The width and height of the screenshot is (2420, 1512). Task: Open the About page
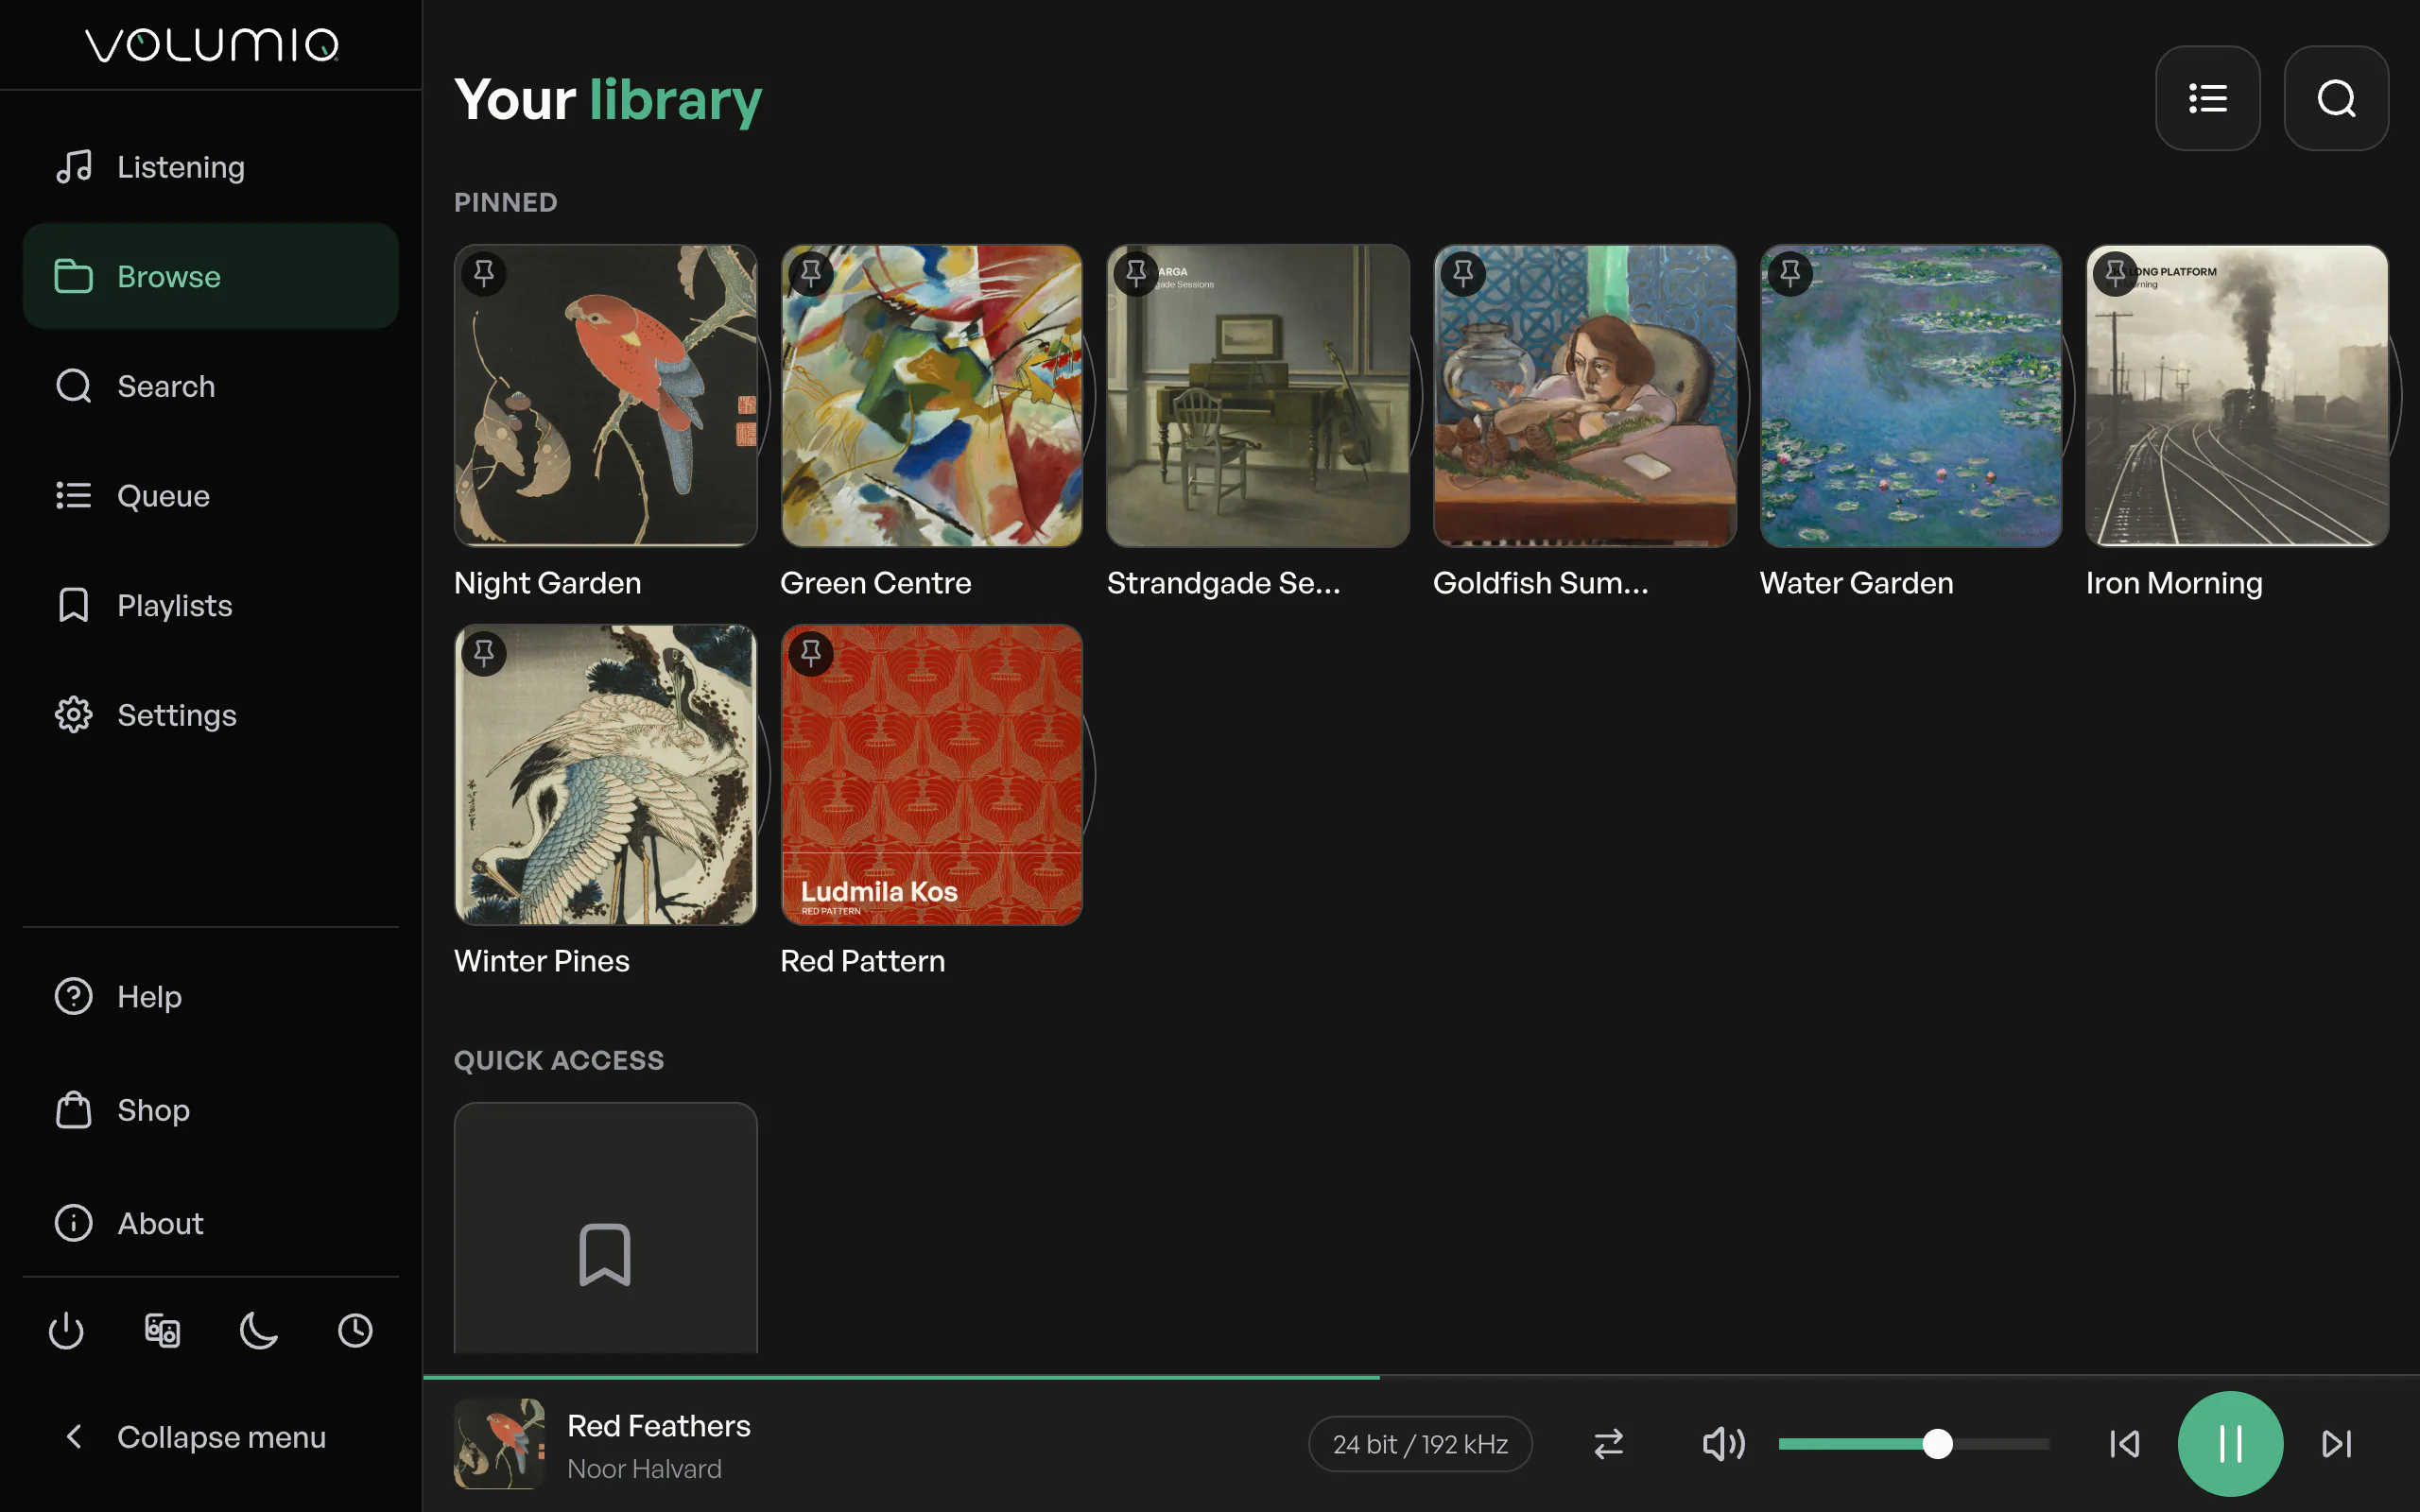tap(210, 1223)
